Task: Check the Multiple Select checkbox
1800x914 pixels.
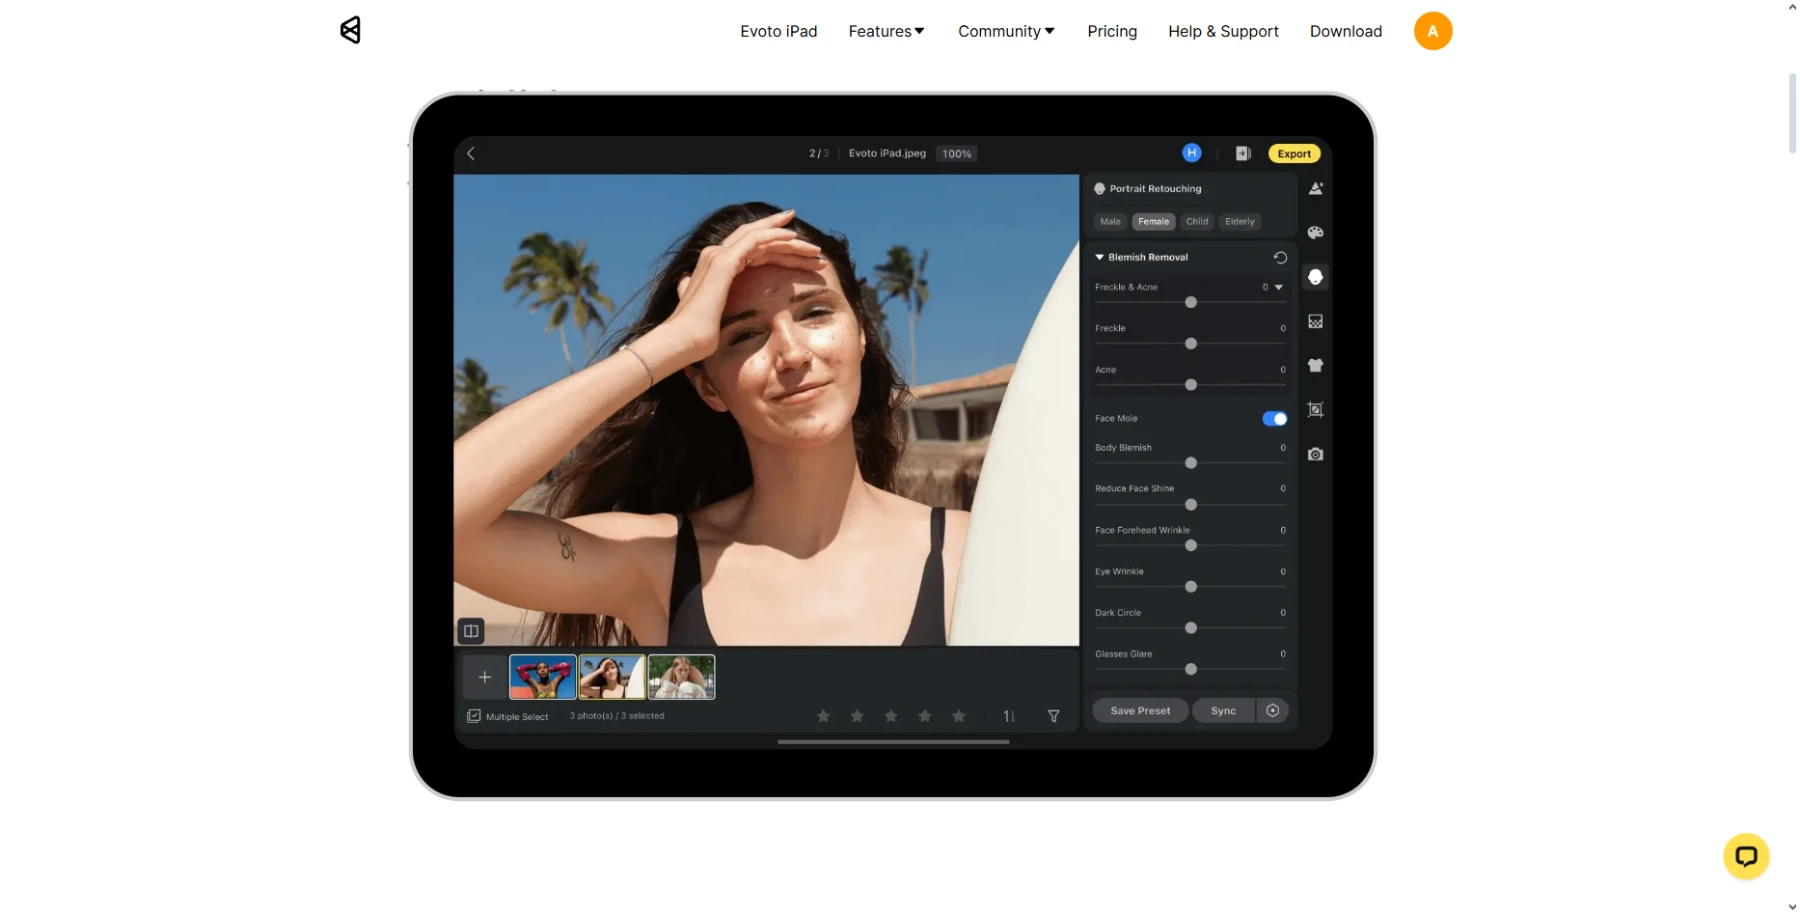Action: pos(474,716)
